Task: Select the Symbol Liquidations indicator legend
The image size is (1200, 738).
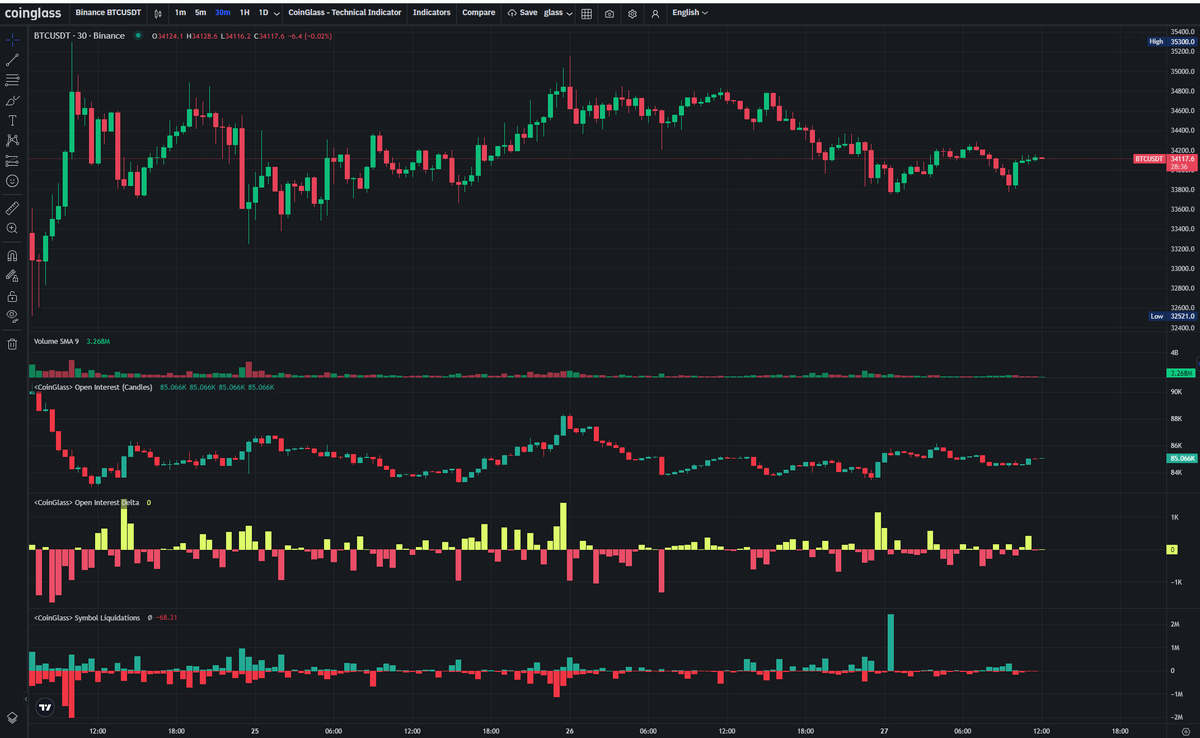Action: tap(86, 618)
